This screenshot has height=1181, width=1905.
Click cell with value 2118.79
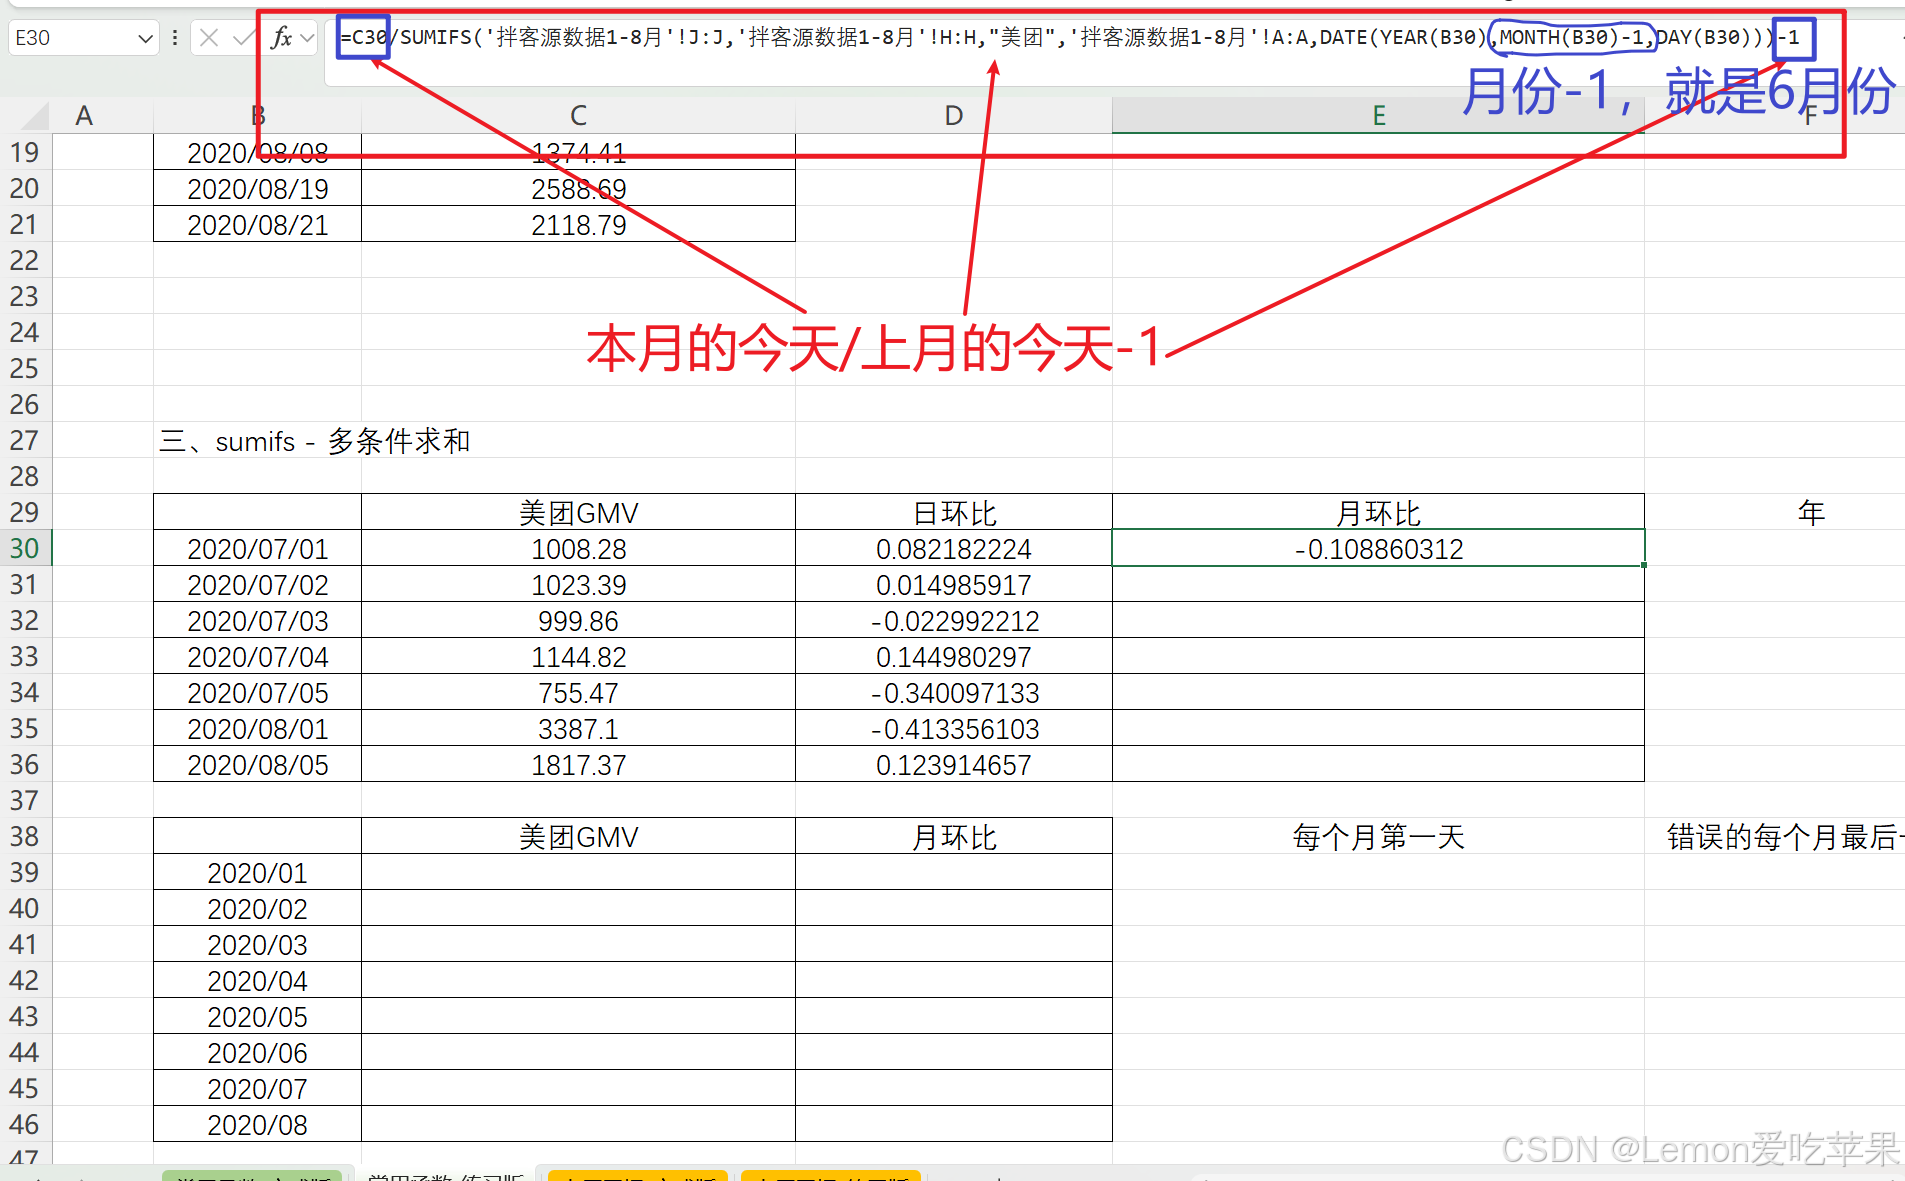pos(578,224)
